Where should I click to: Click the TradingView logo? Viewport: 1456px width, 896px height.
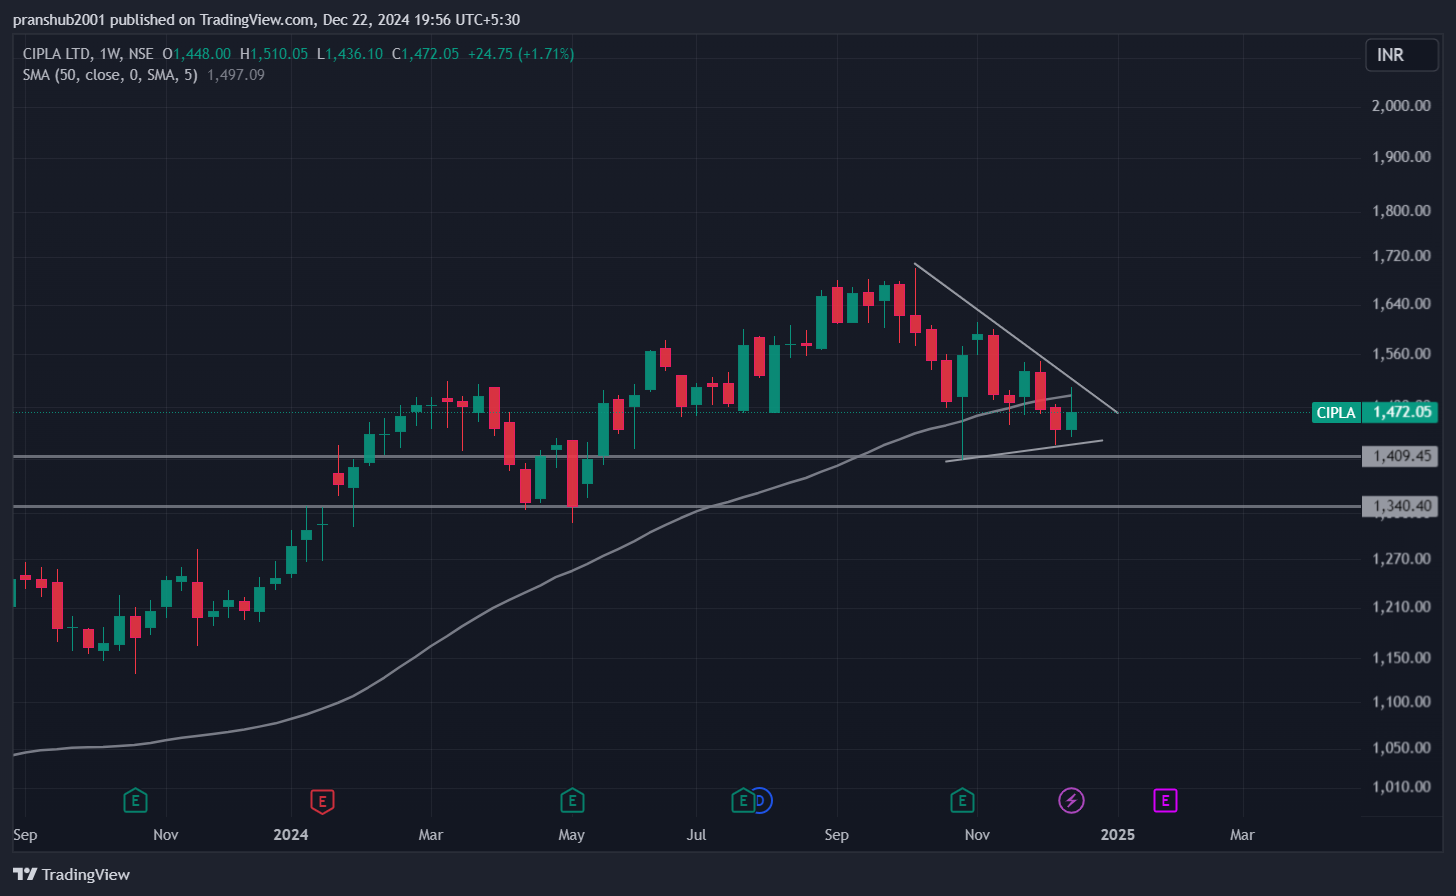point(72,874)
